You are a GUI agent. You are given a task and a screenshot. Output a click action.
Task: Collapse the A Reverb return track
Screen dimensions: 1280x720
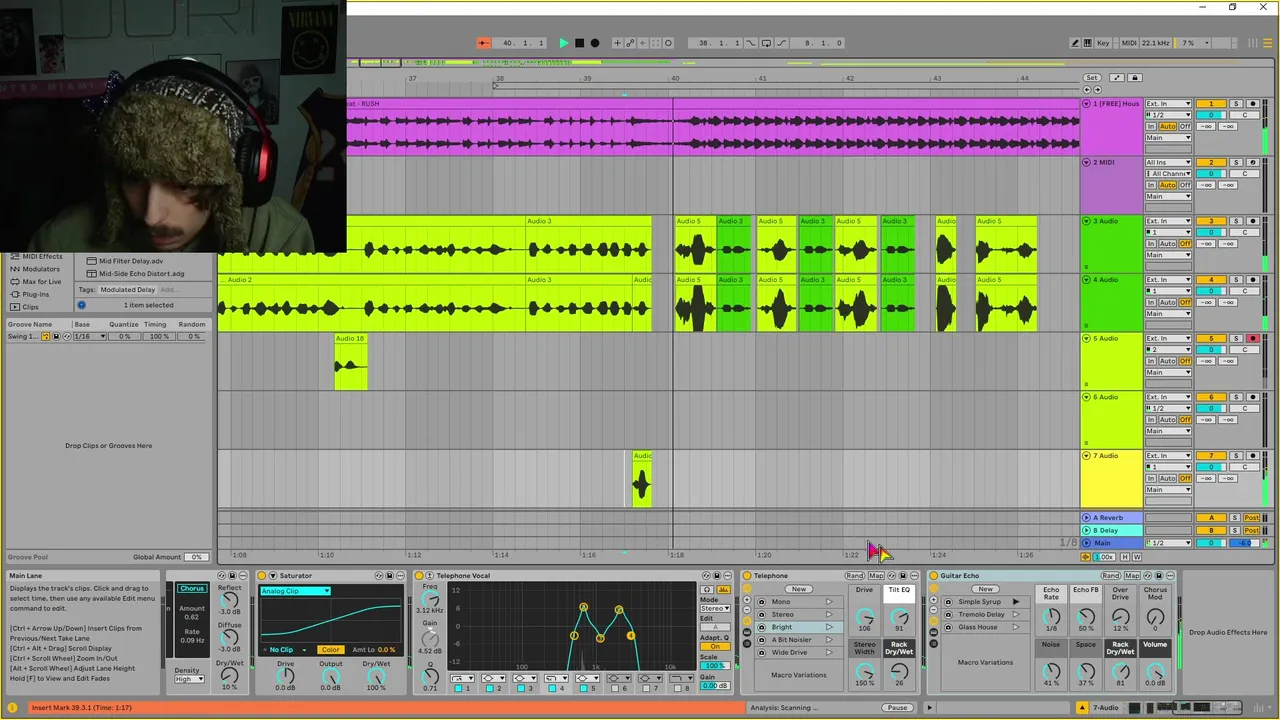click(1087, 518)
